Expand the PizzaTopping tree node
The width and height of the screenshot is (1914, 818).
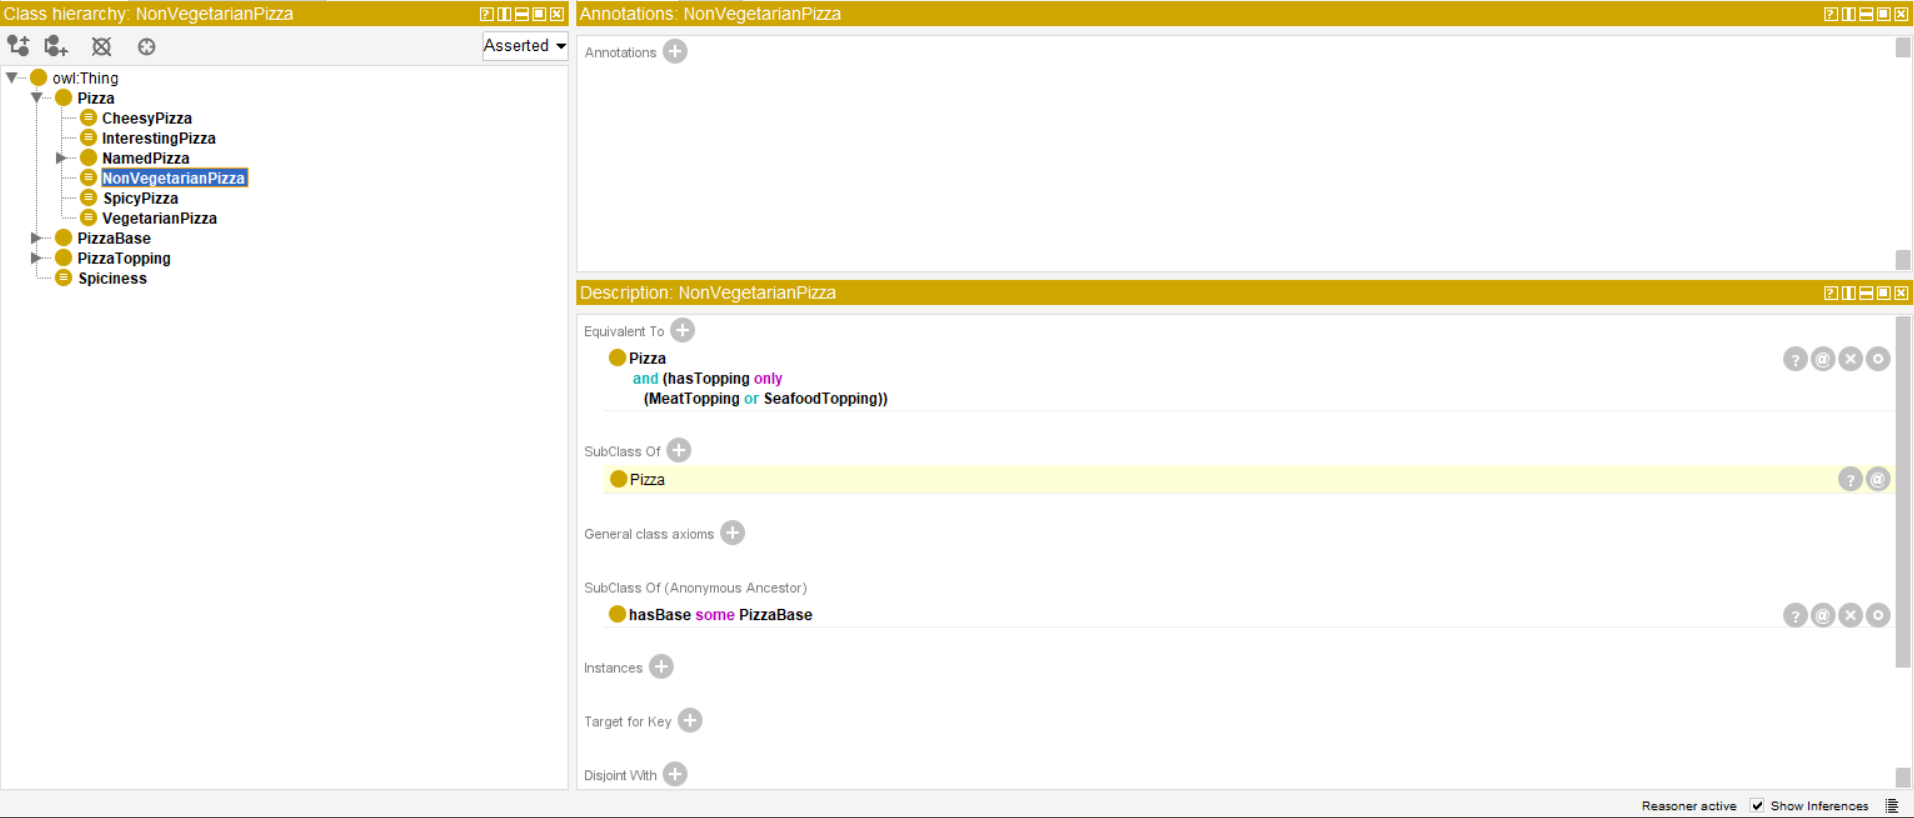click(36, 258)
